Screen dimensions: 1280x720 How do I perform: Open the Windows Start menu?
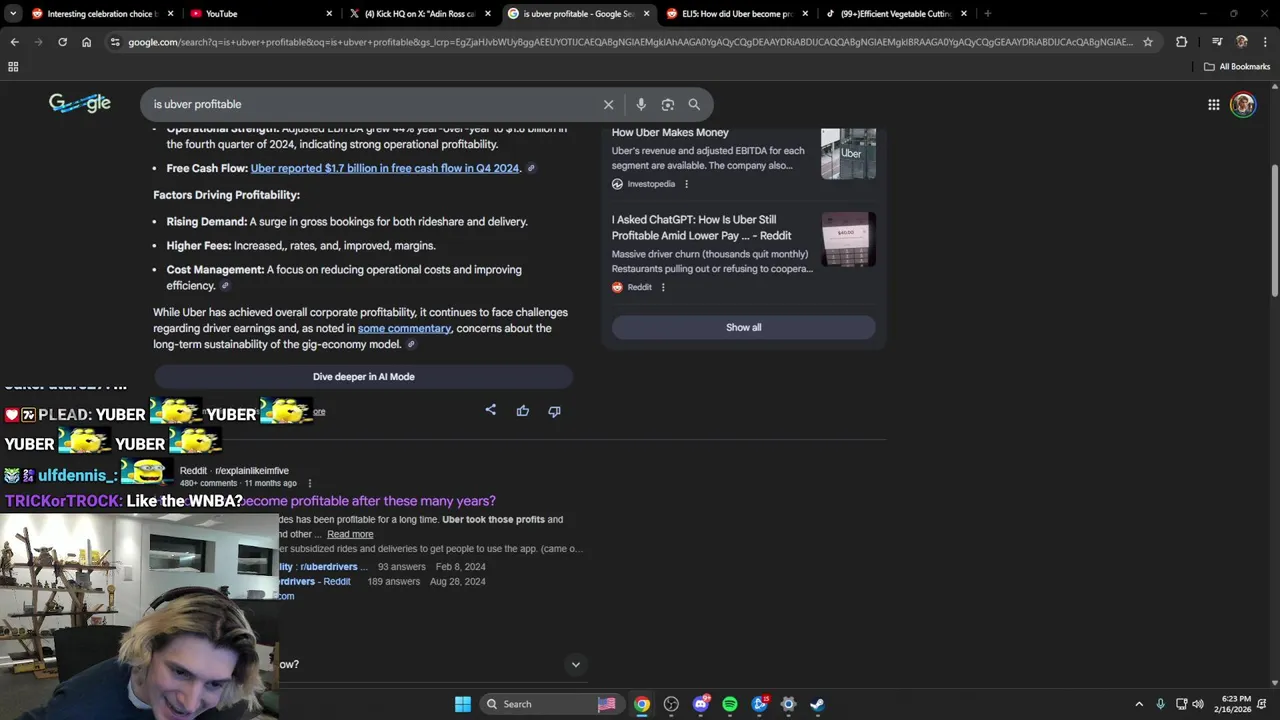tap(463, 704)
